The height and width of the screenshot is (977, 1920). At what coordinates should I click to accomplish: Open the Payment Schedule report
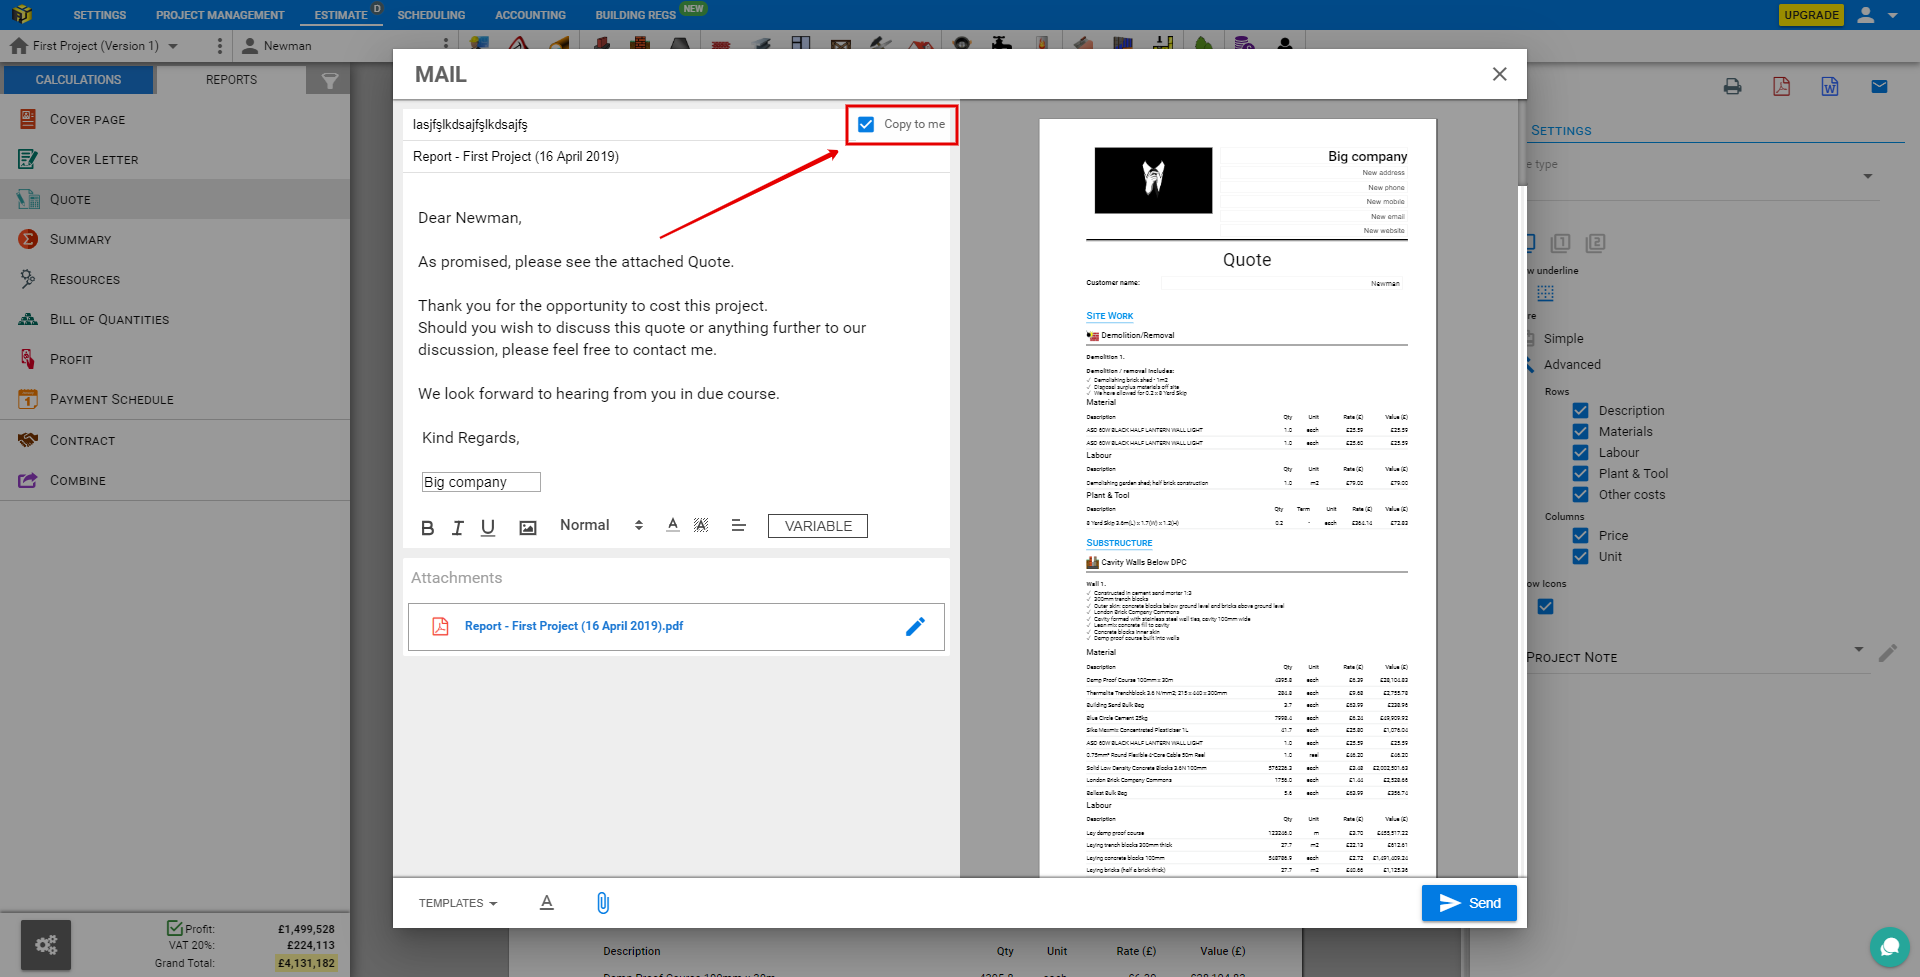pyautogui.click(x=175, y=399)
